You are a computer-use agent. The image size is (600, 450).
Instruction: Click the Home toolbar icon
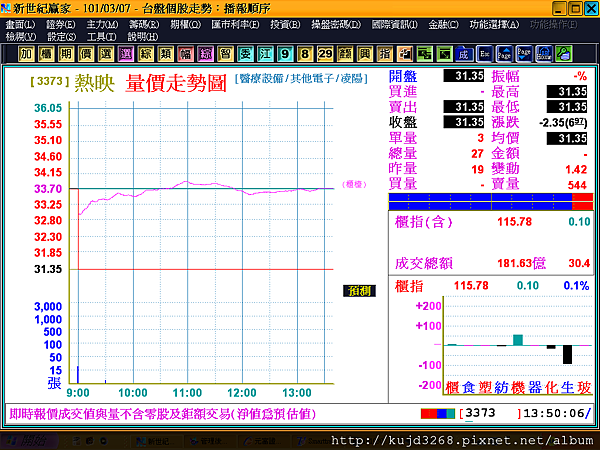coord(544,54)
